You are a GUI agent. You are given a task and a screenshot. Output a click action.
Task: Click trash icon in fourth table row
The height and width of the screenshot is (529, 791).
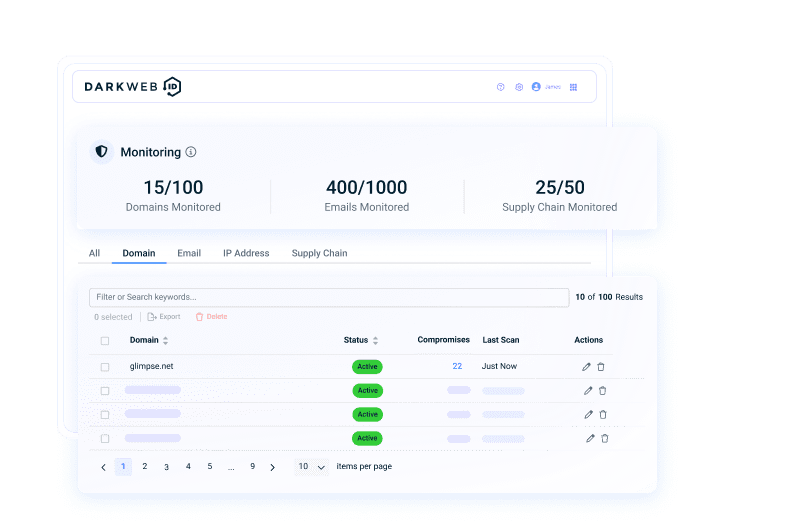[605, 438]
